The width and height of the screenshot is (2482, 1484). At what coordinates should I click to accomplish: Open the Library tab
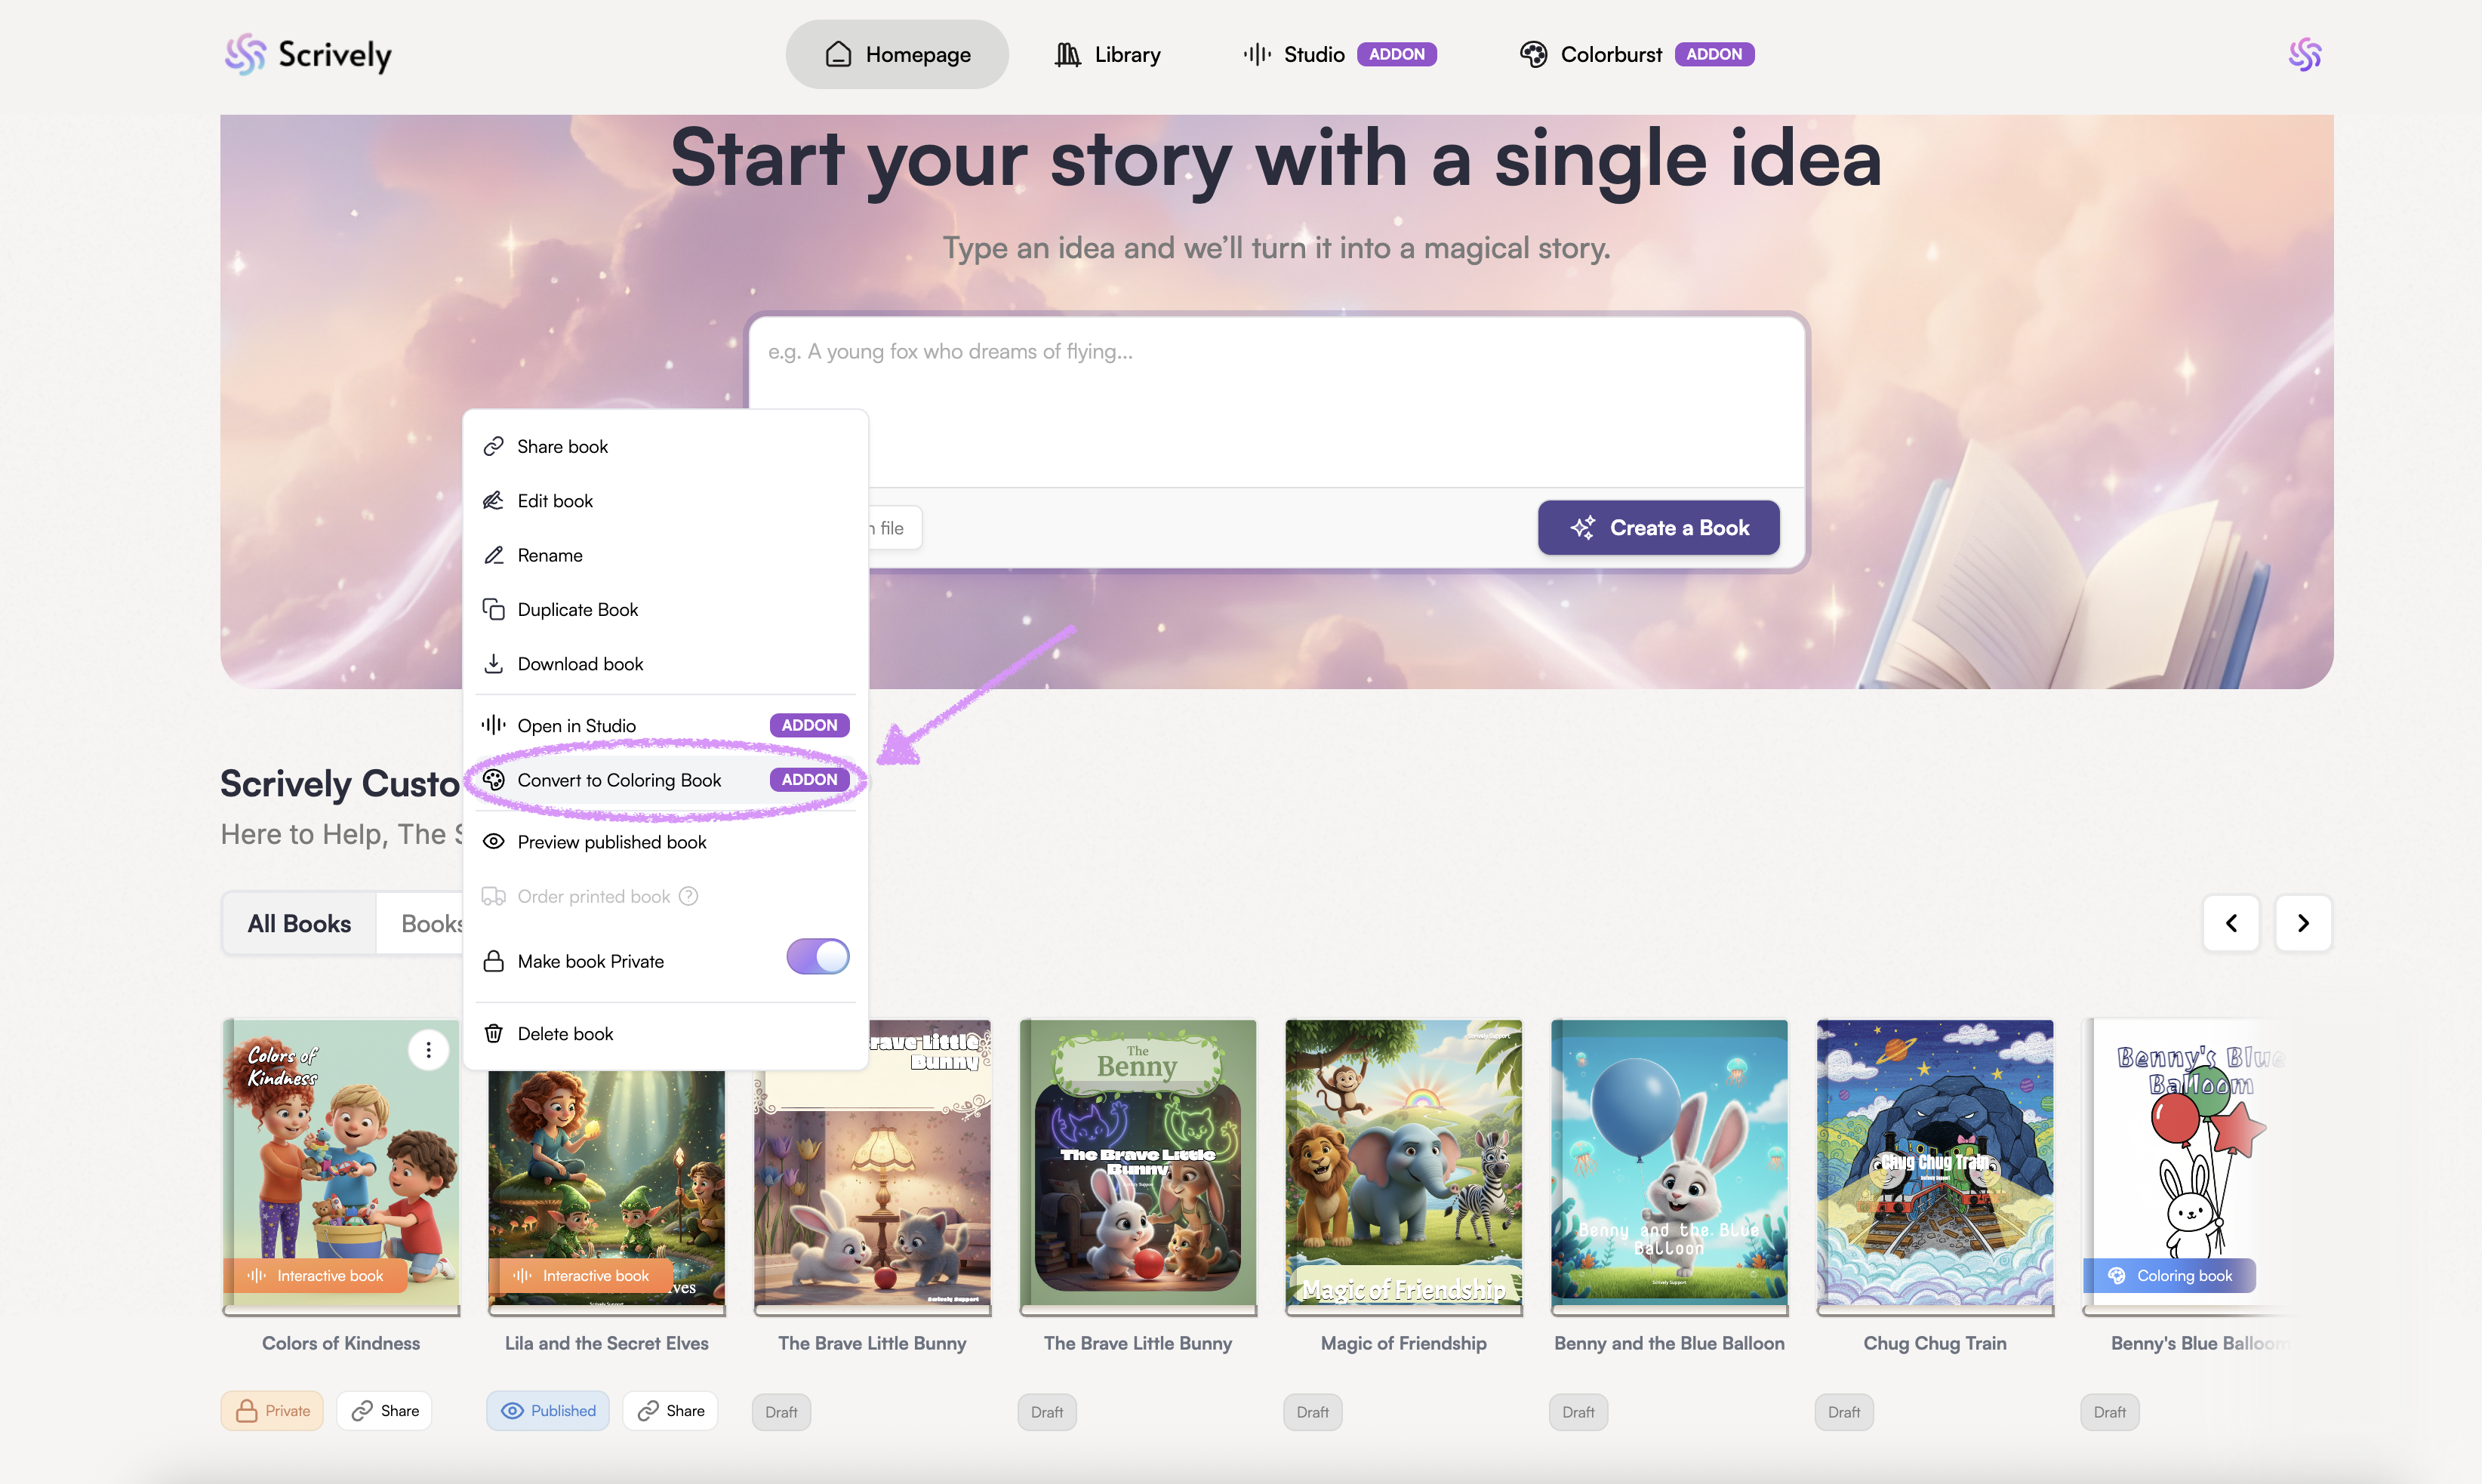(x=1107, y=54)
